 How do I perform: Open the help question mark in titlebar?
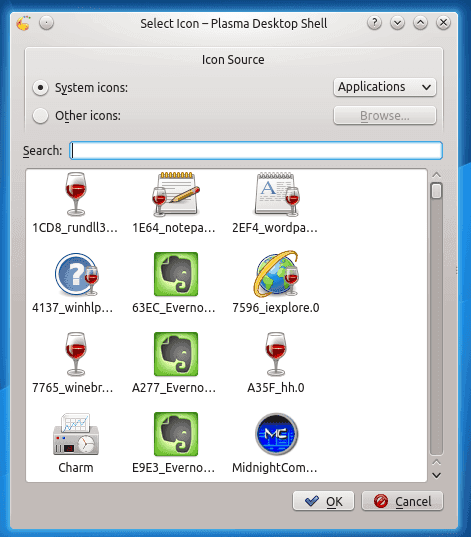point(374,23)
